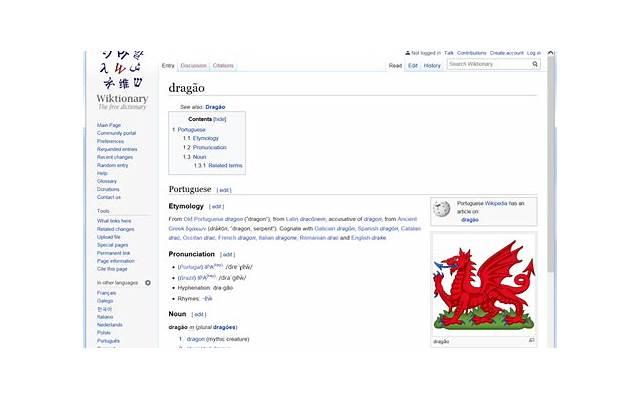Open Recent changes in the sidebar
640x400 pixels.
[115, 157]
